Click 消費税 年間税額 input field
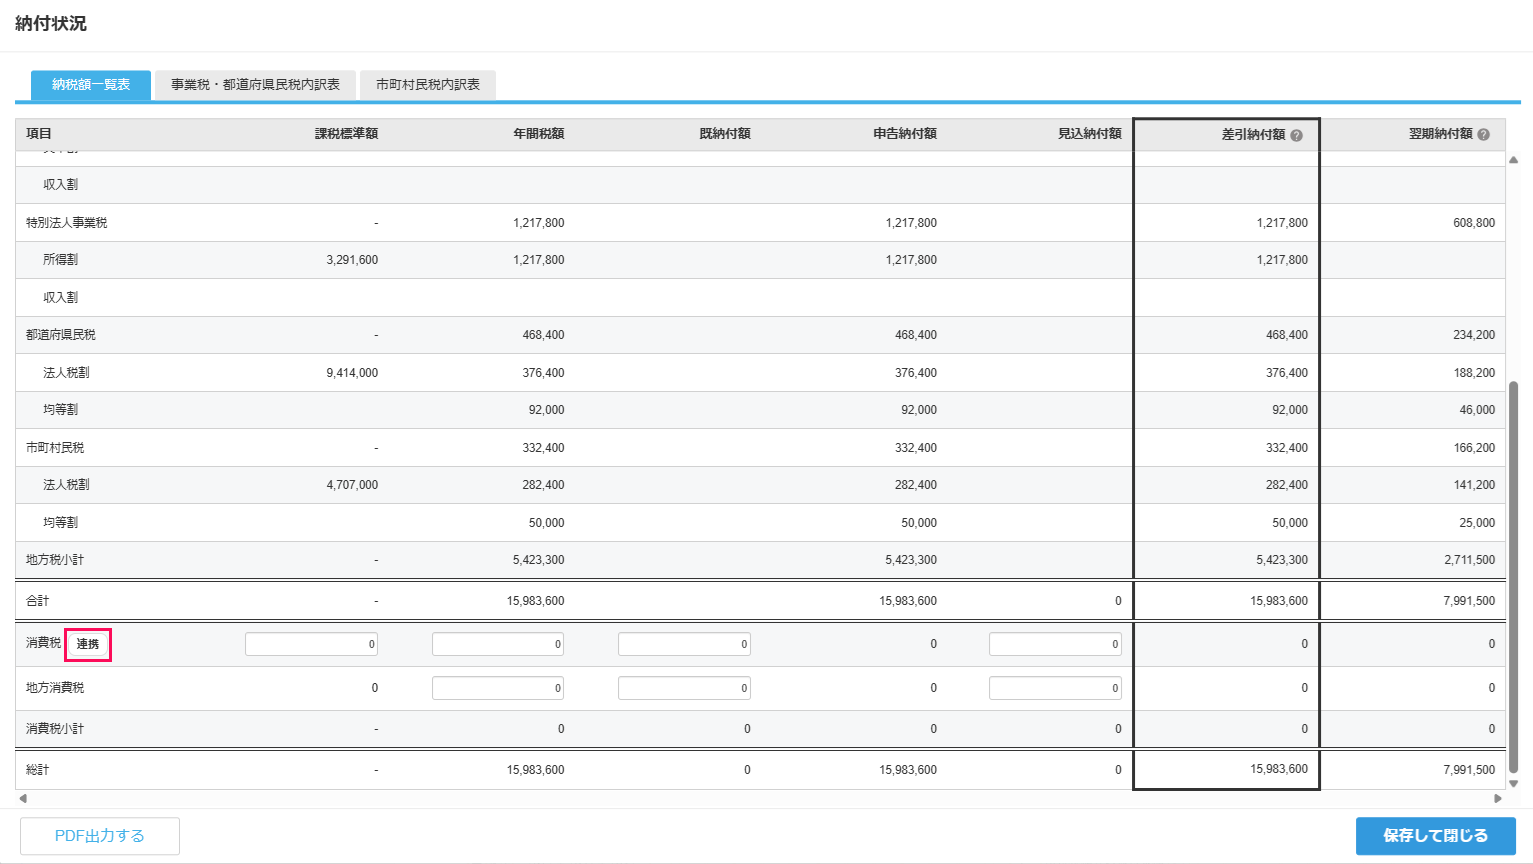The image size is (1533, 864). pos(498,644)
